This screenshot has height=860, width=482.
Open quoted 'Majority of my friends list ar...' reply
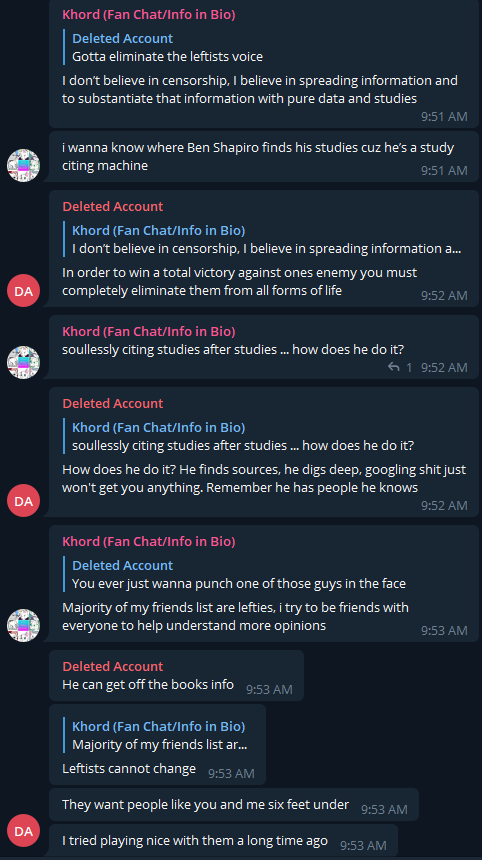(159, 735)
